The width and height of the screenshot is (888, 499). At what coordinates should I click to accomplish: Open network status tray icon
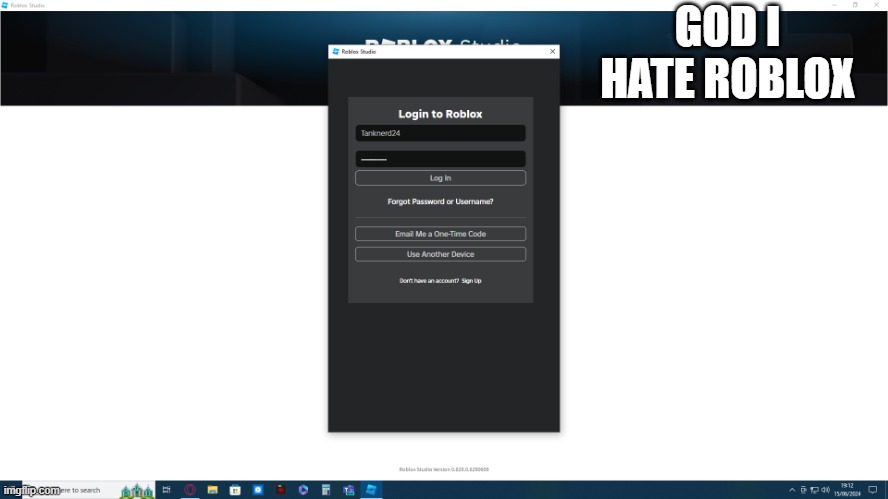click(814, 490)
